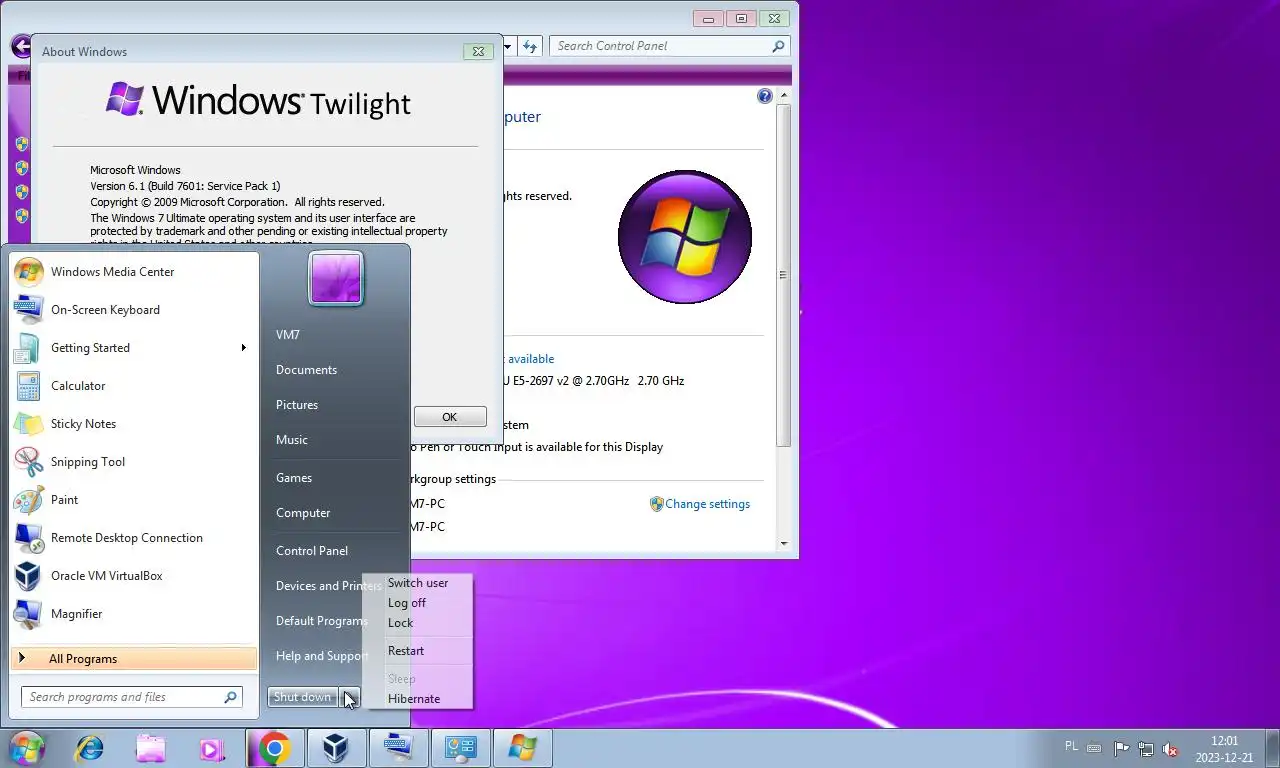The height and width of the screenshot is (768, 1280).
Task: Open Computer from Start menu
Action: (303, 513)
